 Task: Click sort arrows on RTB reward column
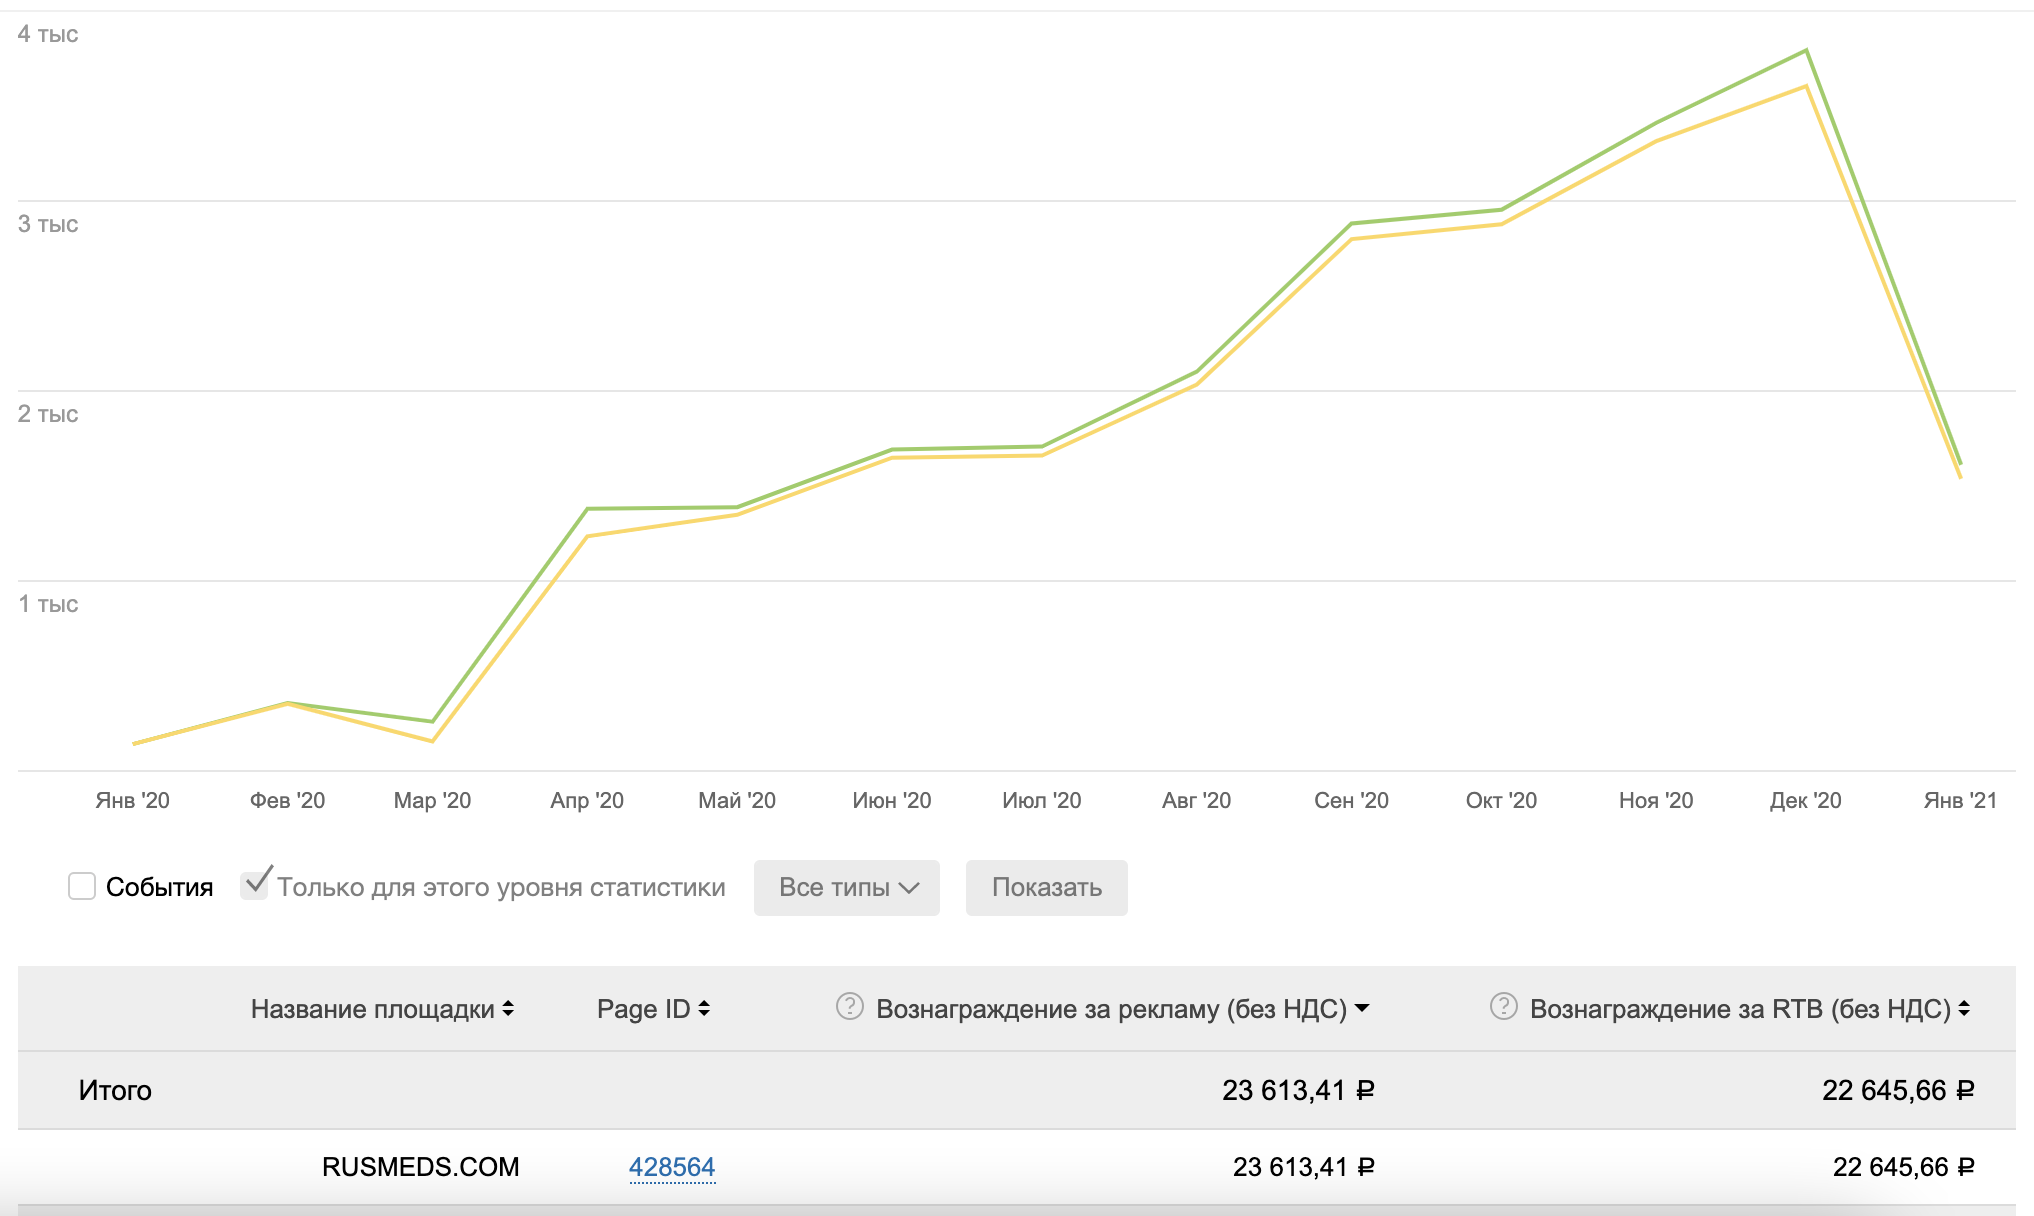1964,1009
